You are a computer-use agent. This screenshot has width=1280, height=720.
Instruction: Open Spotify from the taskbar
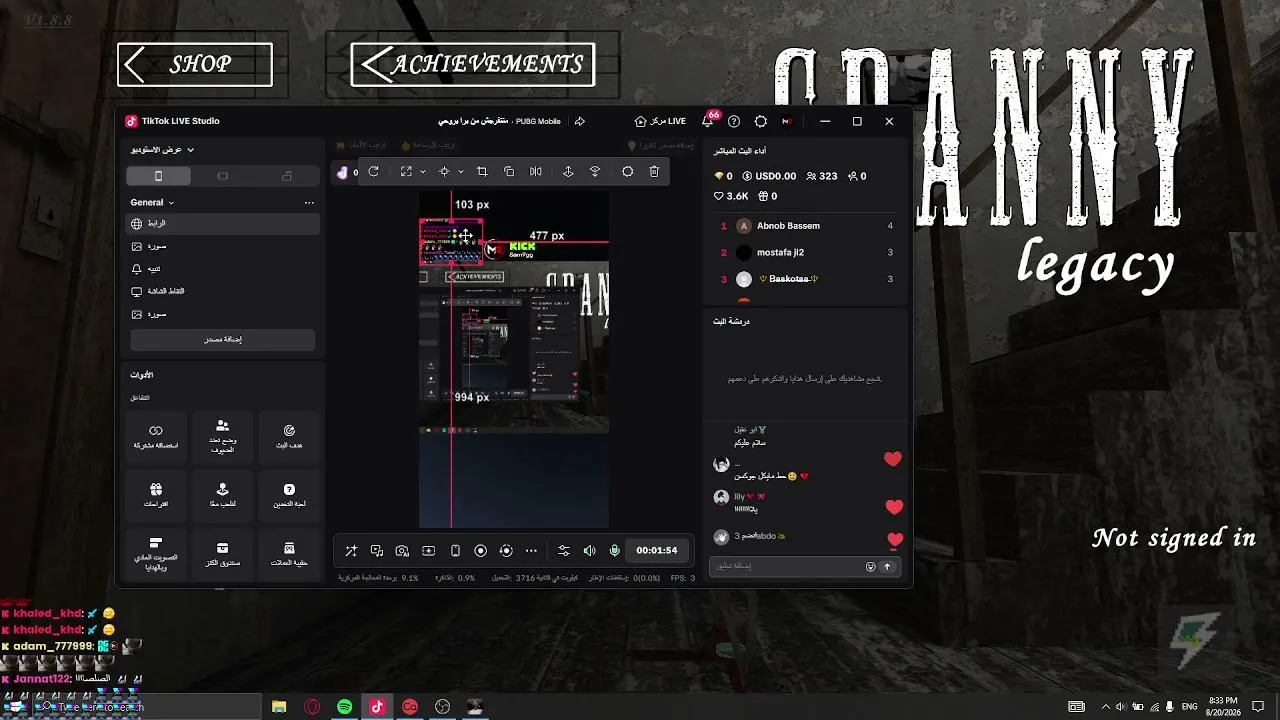[344, 707]
